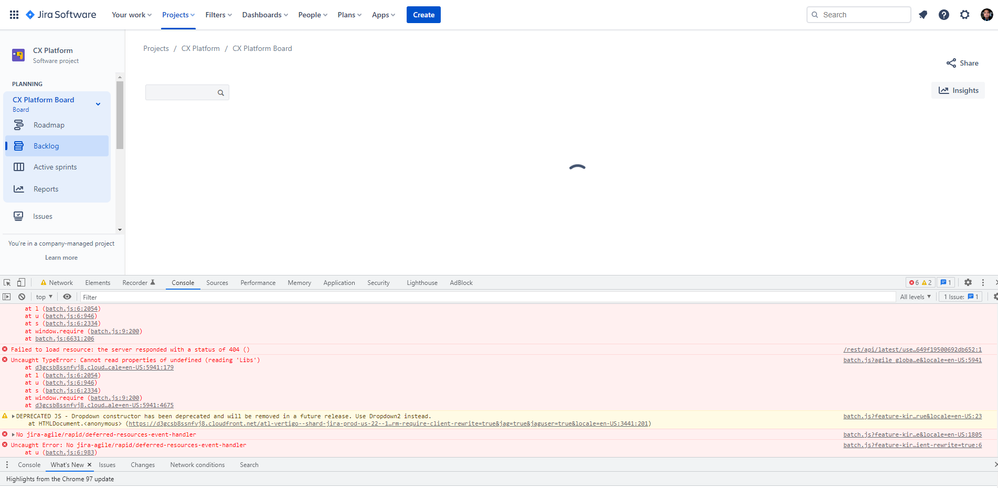Switch to the Elements DevTools tab
The height and width of the screenshot is (488, 998).
97,282
